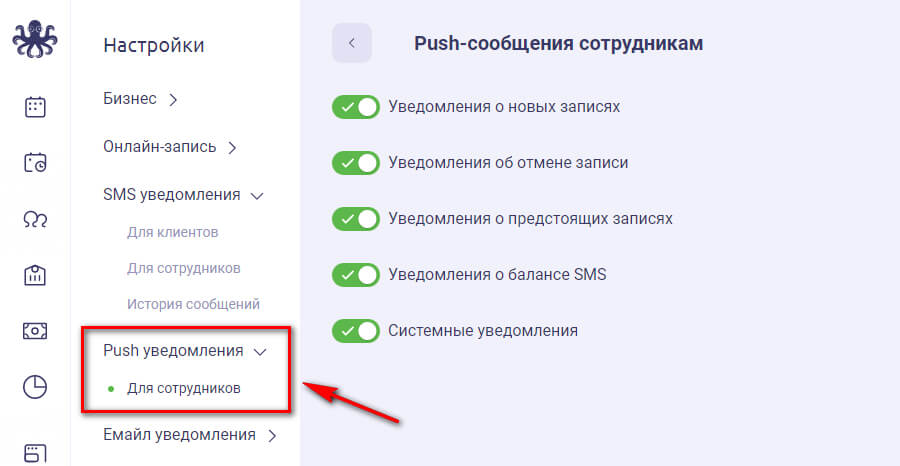Screen dimensions: 900x466
Task: Open the calendar-with-clock schedule icon
Action: (35, 162)
